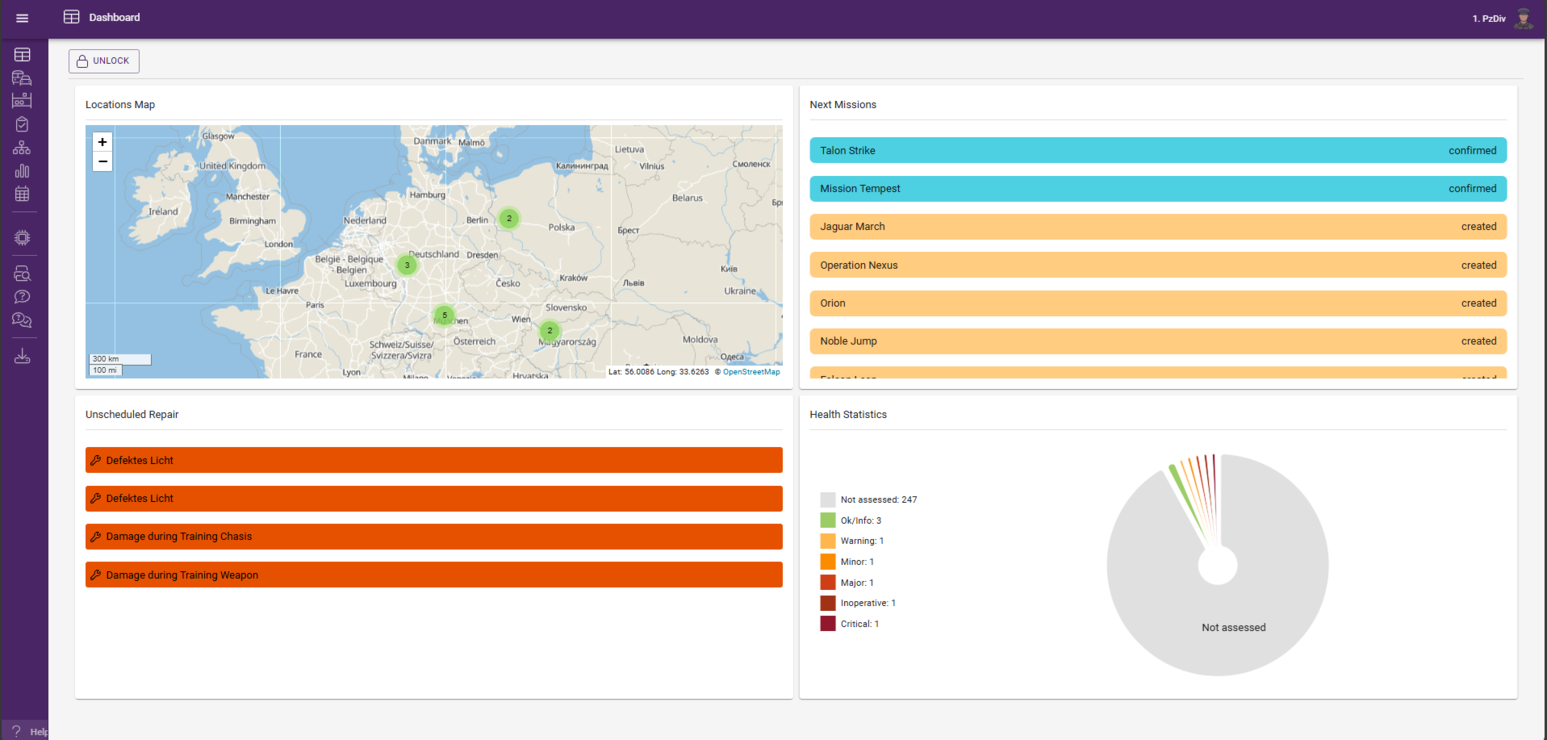Open the user avatar for 1. PzDiv

coord(1523,18)
